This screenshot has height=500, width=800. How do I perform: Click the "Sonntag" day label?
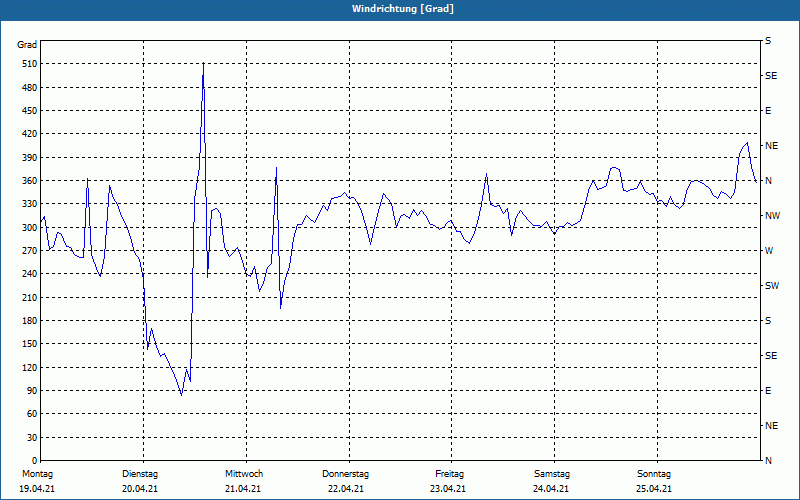coord(654,474)
